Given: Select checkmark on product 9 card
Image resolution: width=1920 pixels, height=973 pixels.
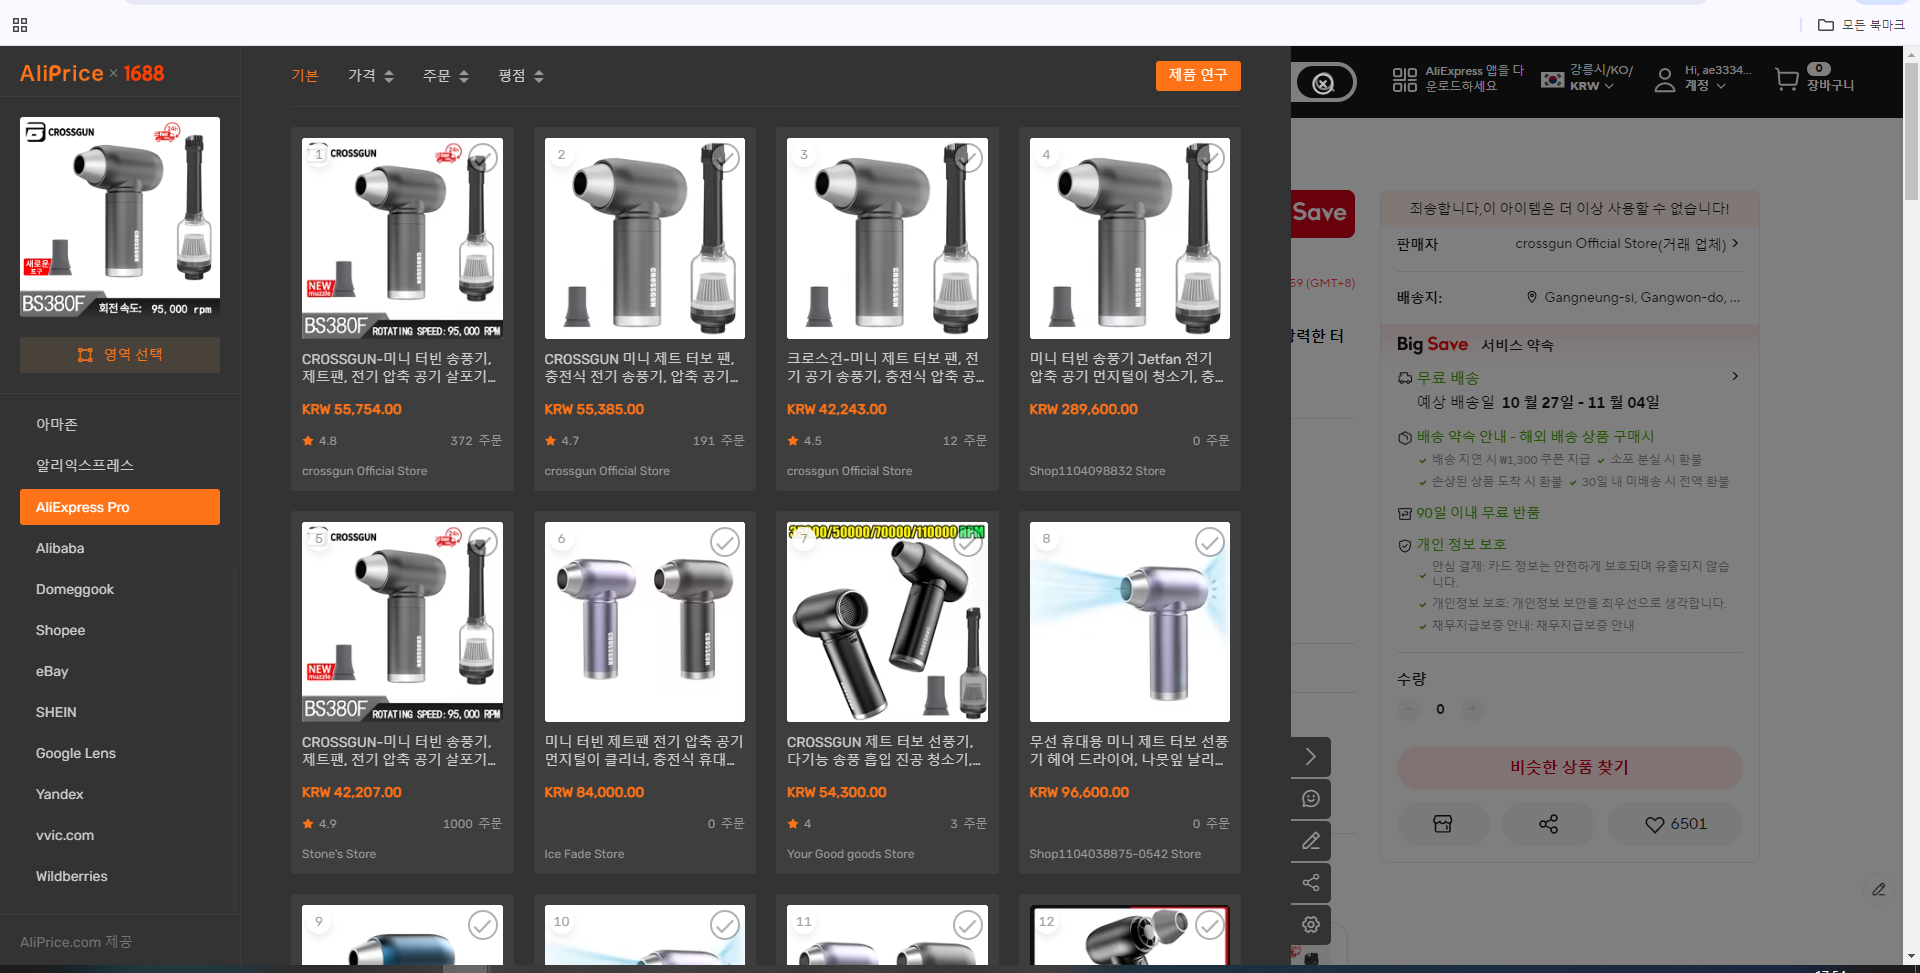Looking at the screenshot, I should [x=483, y=925].
